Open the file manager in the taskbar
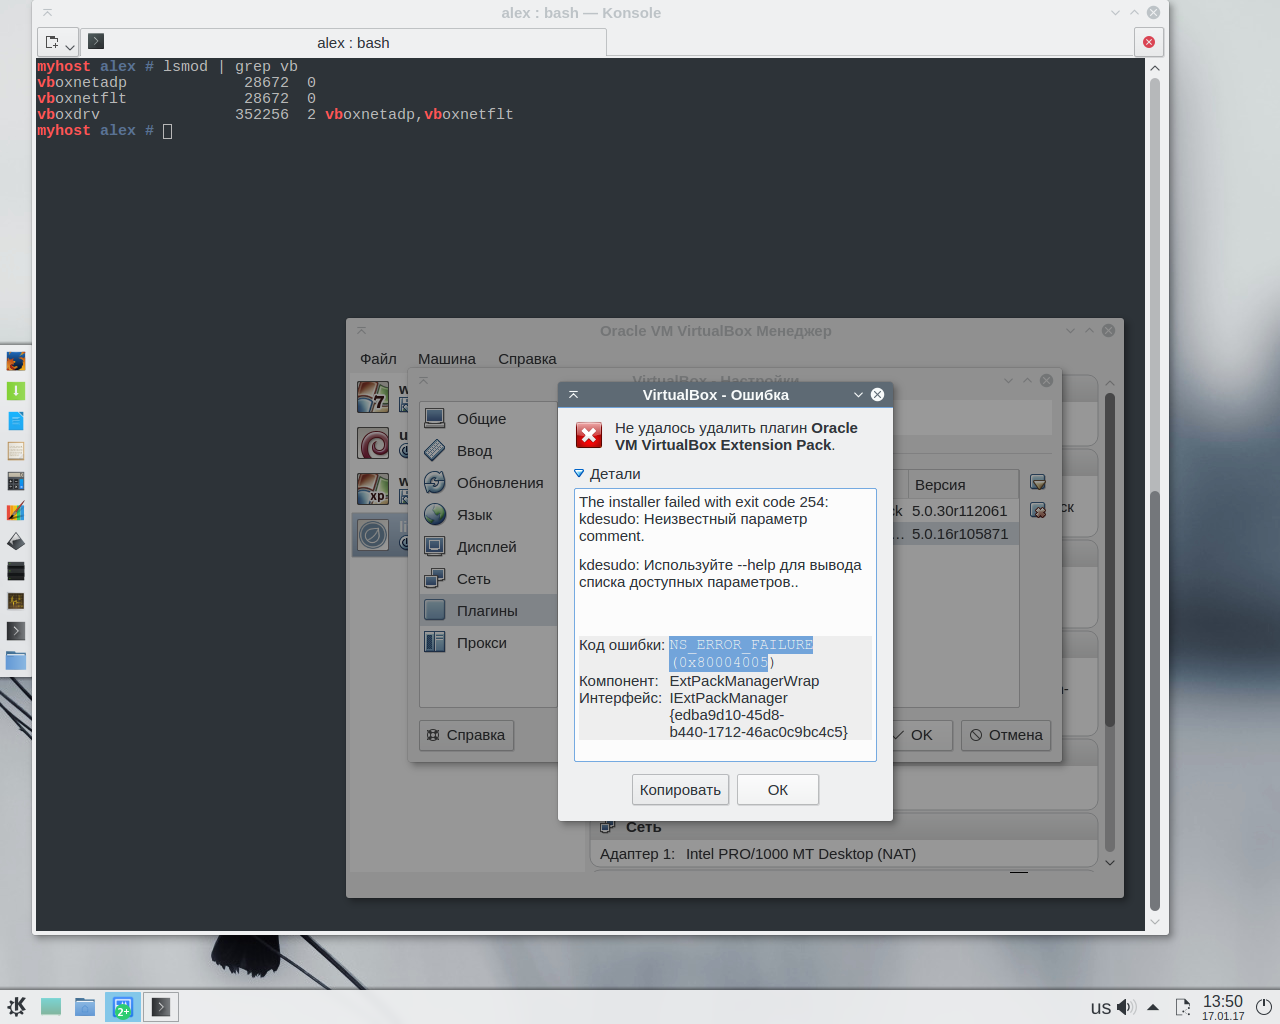1280x1024 pixels. [85, 1007]
